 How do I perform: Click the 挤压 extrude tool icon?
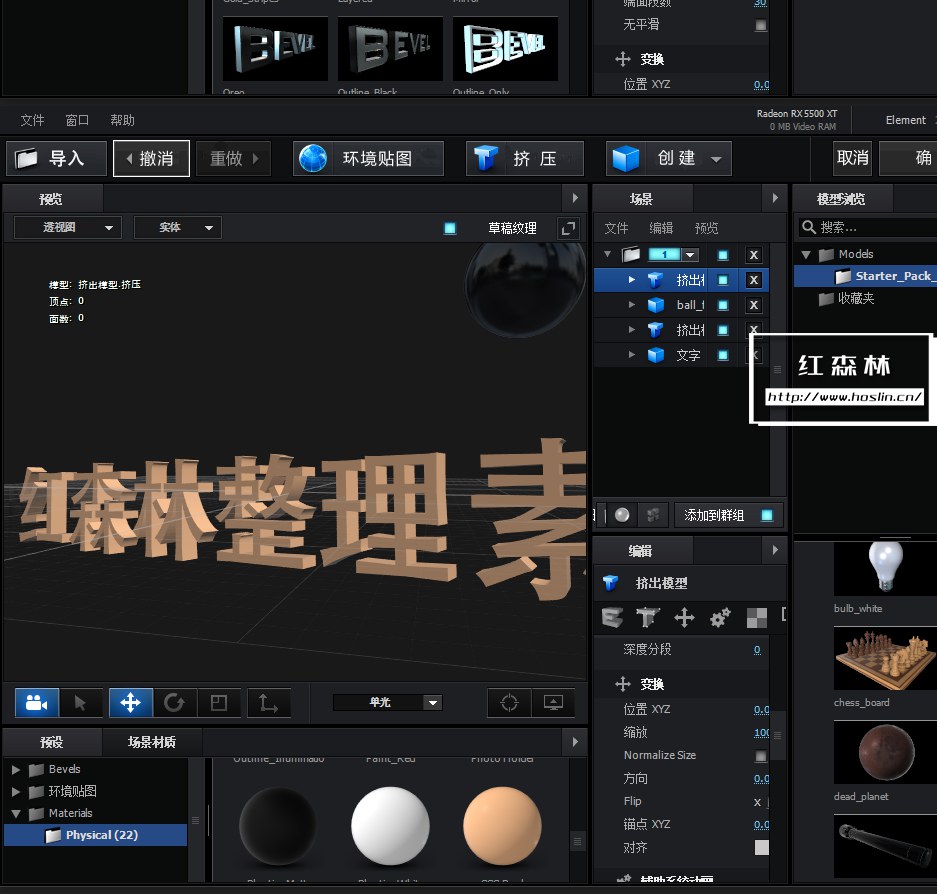(487, 157)
